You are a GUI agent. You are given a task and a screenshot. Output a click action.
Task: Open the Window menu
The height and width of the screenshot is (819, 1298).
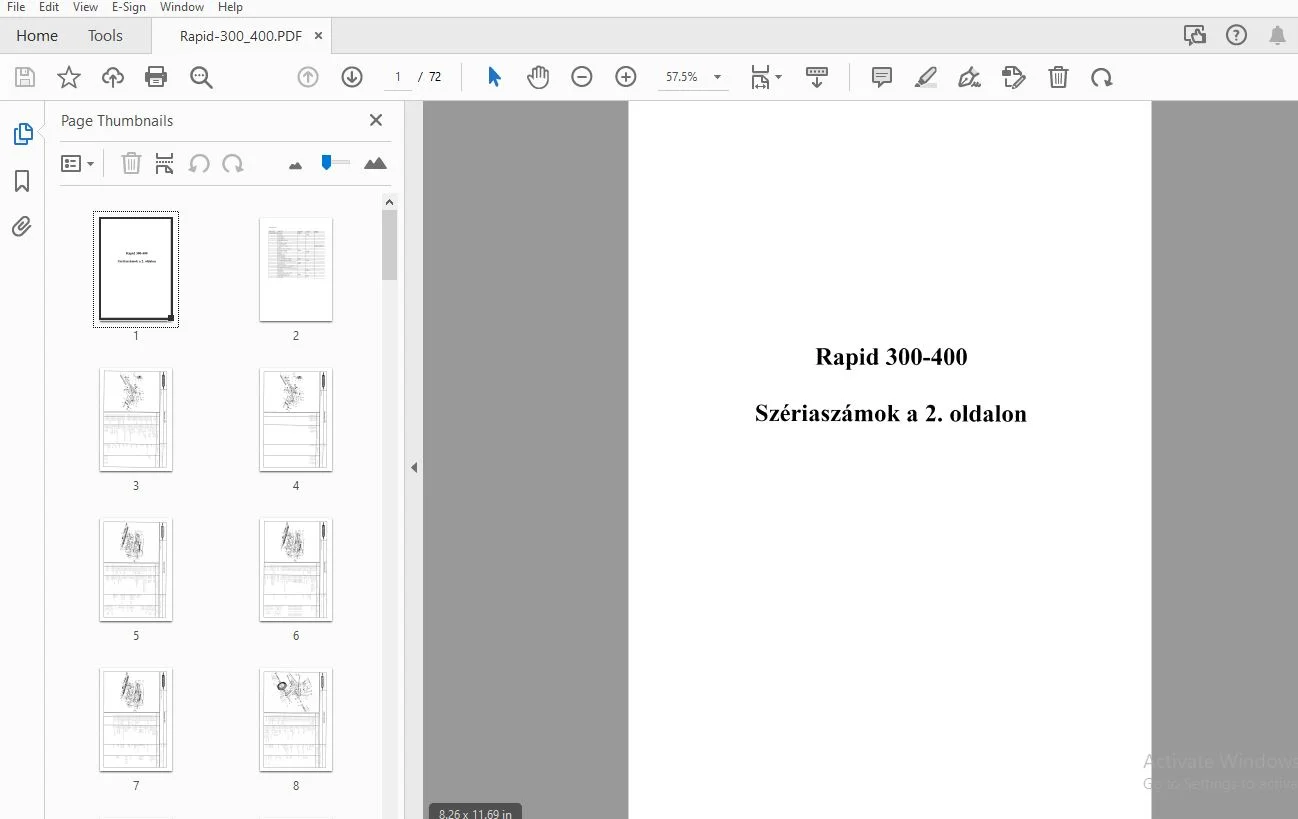coord(182,7)
